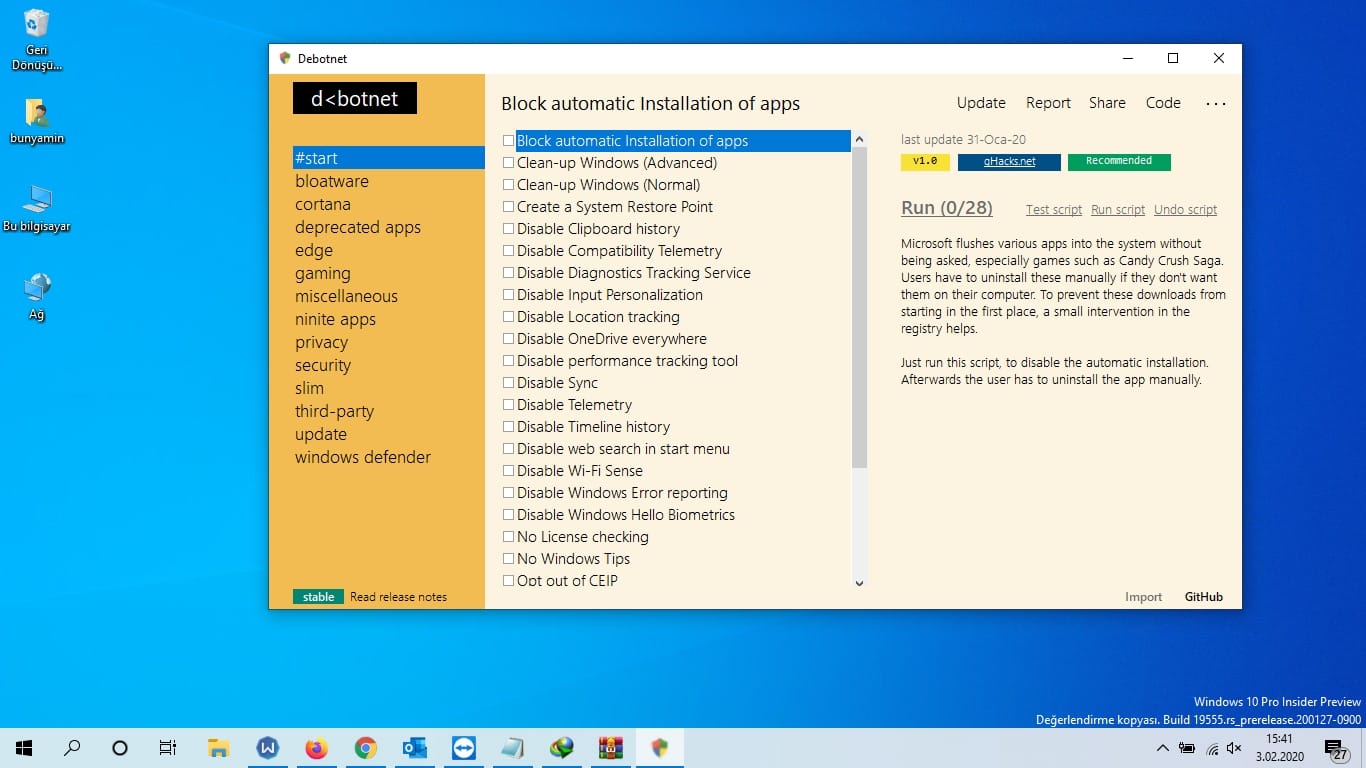
Task: Launch Google Chrome from the taskbar
Action: point(365,748)
